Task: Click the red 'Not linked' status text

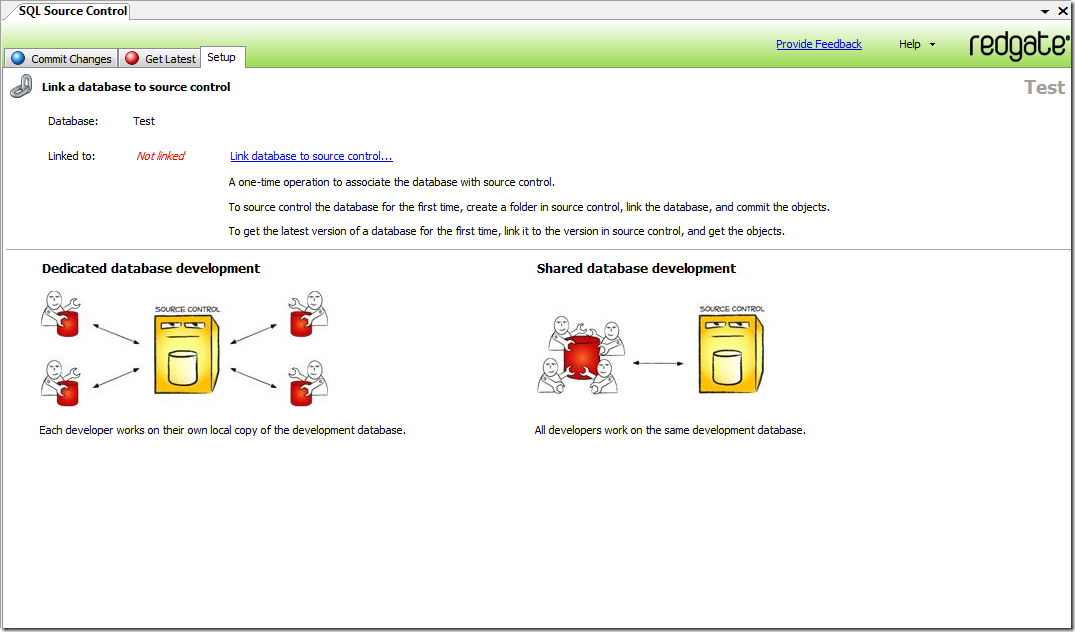Action: [160, 156]
